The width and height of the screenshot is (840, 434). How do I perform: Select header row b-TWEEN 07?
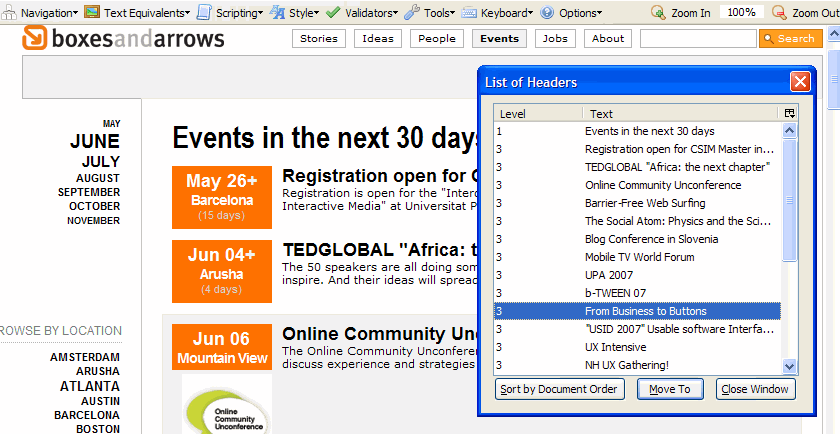[x=637, y=293]
